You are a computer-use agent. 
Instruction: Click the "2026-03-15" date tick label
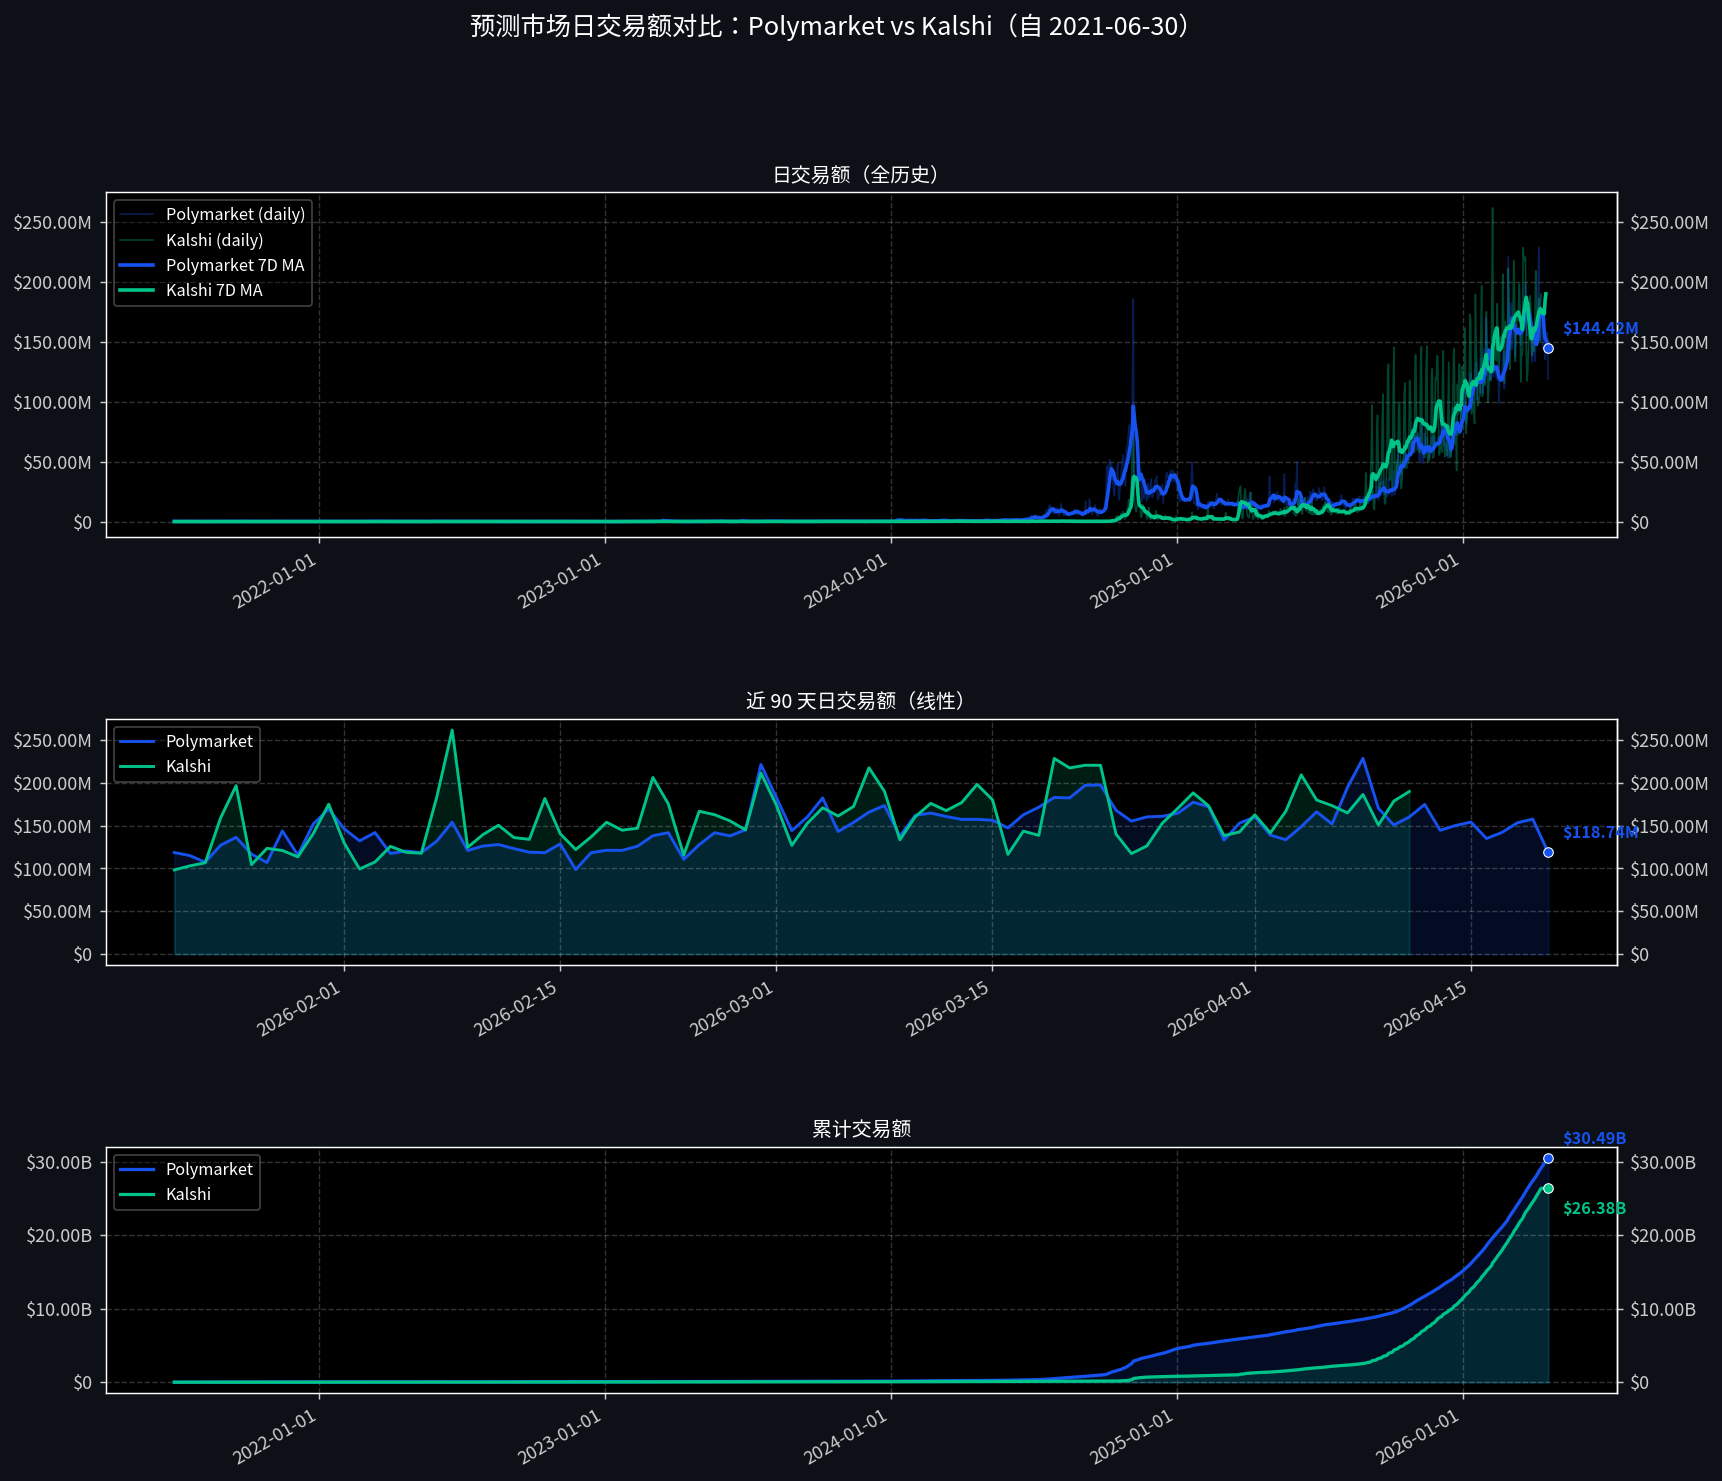pyautogui.click(x=947, y=1008)
